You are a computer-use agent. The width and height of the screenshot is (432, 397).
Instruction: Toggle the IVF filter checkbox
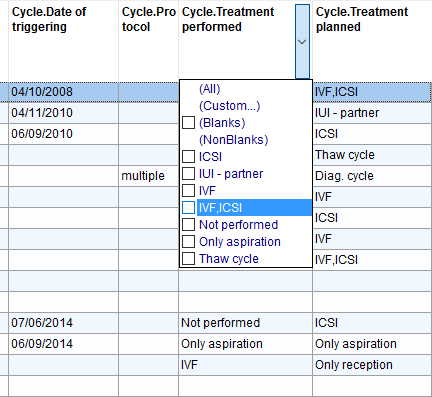[x=188, y=190]
